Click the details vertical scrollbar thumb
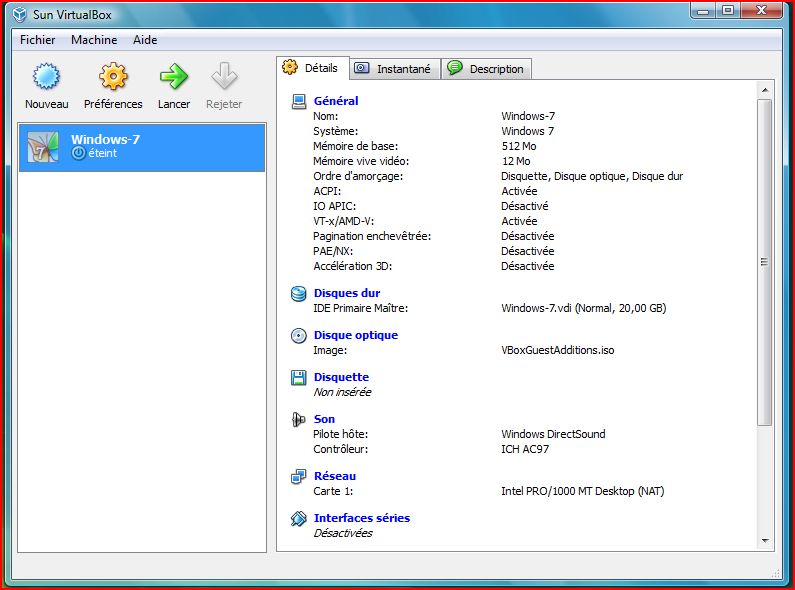 [765, 262]
